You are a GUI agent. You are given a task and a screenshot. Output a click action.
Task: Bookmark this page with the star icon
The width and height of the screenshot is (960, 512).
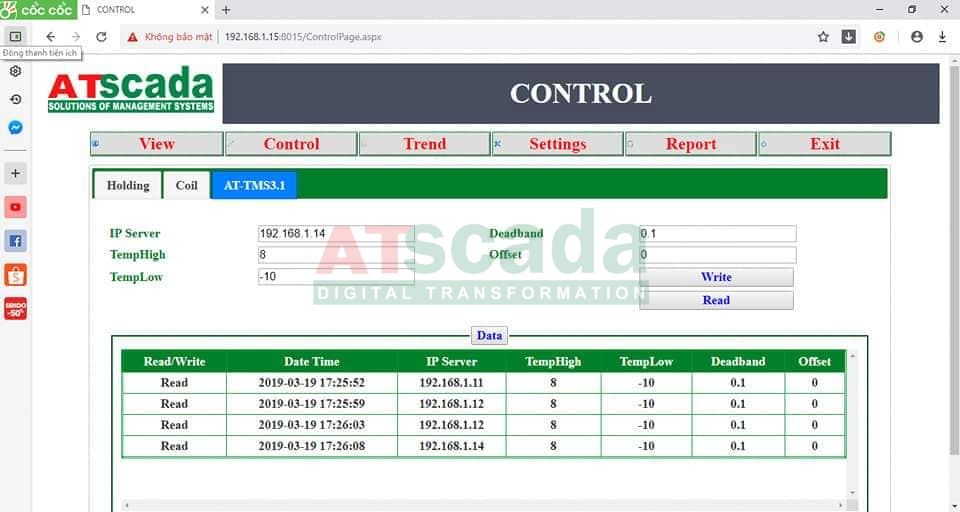(823, 37)
